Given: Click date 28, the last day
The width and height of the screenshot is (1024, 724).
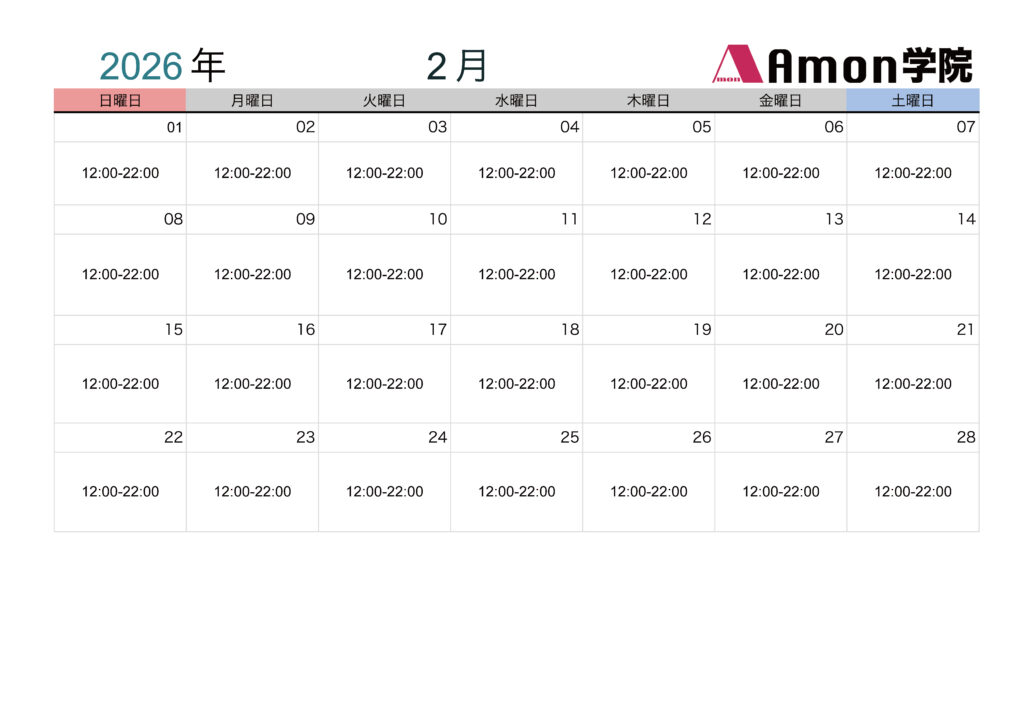Looking at the screenshot, I should pos(965,437).
